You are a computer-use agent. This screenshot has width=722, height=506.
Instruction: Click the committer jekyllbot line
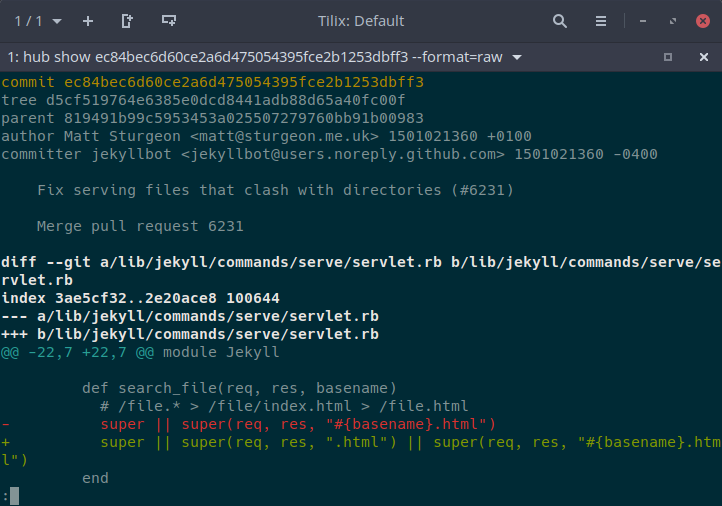pyautogui.click(x=329, y=154)
